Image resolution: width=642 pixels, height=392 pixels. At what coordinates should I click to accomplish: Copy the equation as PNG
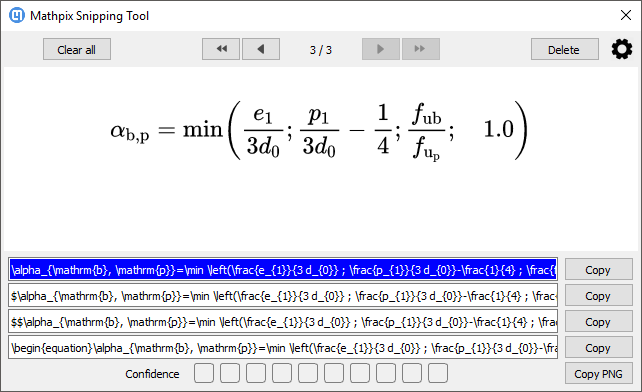tap(599, 374)
